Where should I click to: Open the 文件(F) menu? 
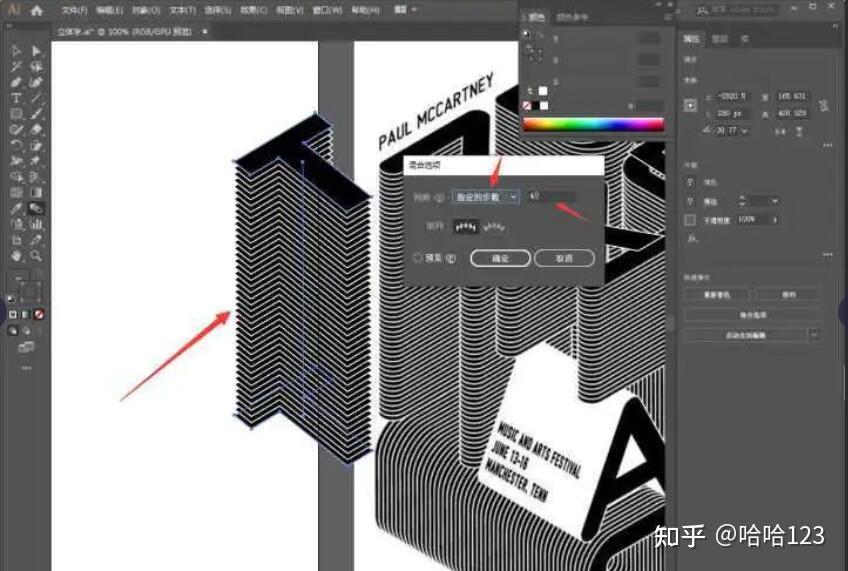(74, 10)
